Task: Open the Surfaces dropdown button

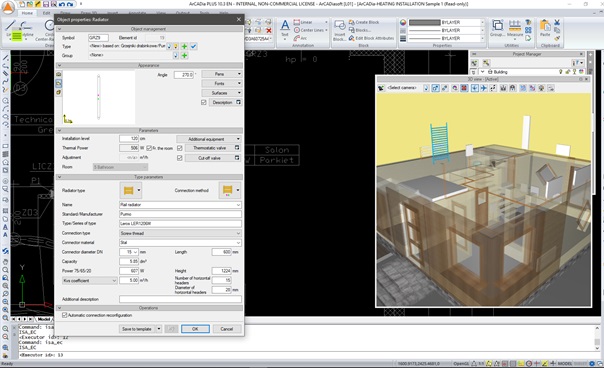Action: coord(222,93)
